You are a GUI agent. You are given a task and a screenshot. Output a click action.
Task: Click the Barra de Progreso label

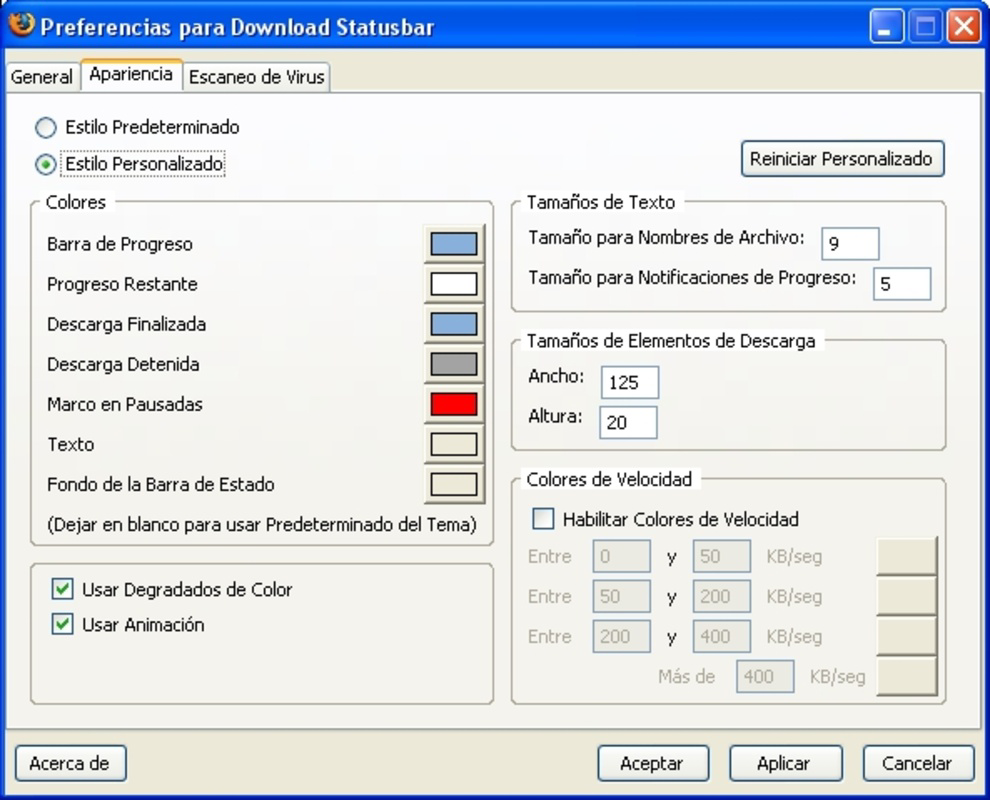coord(120,244)
